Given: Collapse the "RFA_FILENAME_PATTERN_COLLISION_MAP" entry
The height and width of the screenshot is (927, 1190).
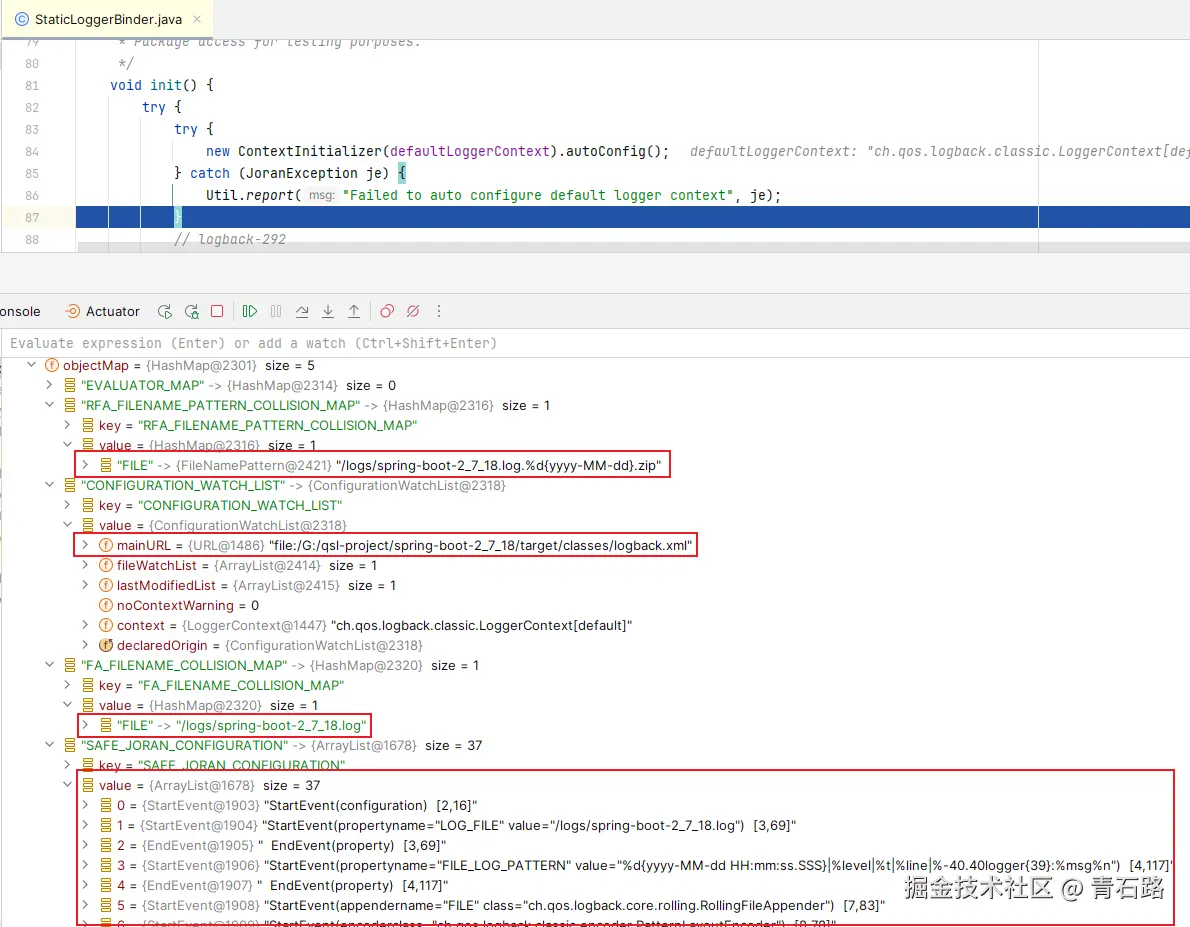Looking at the screenshot, I should pos(49,405).
